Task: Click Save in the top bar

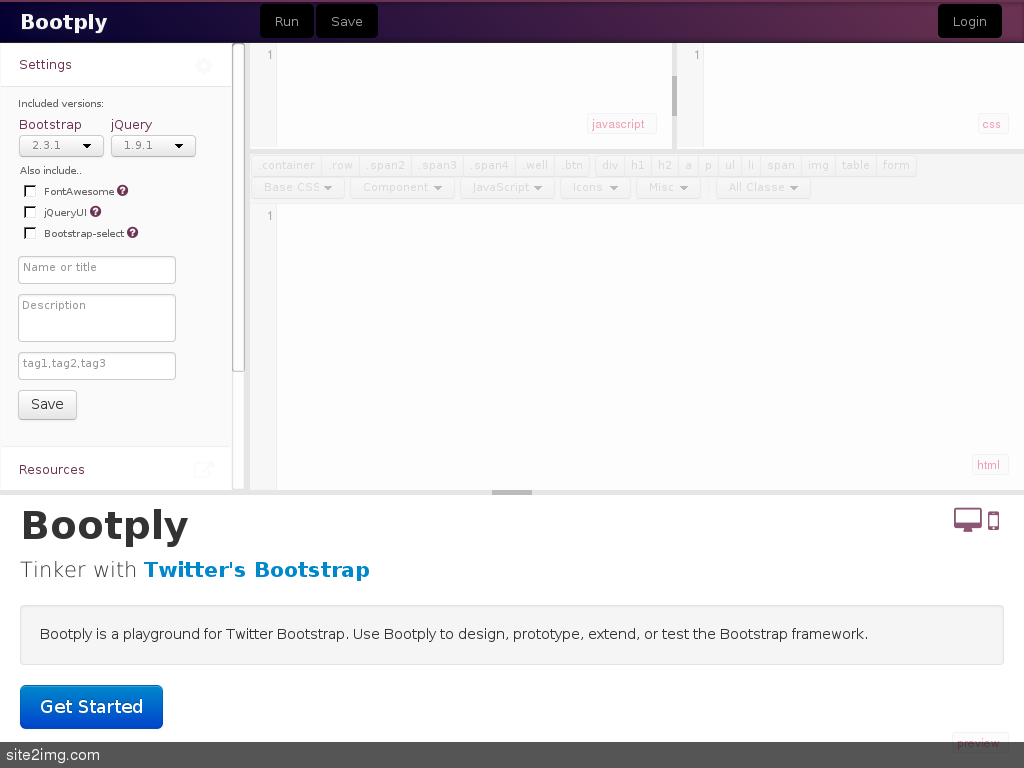Action: 347,21
